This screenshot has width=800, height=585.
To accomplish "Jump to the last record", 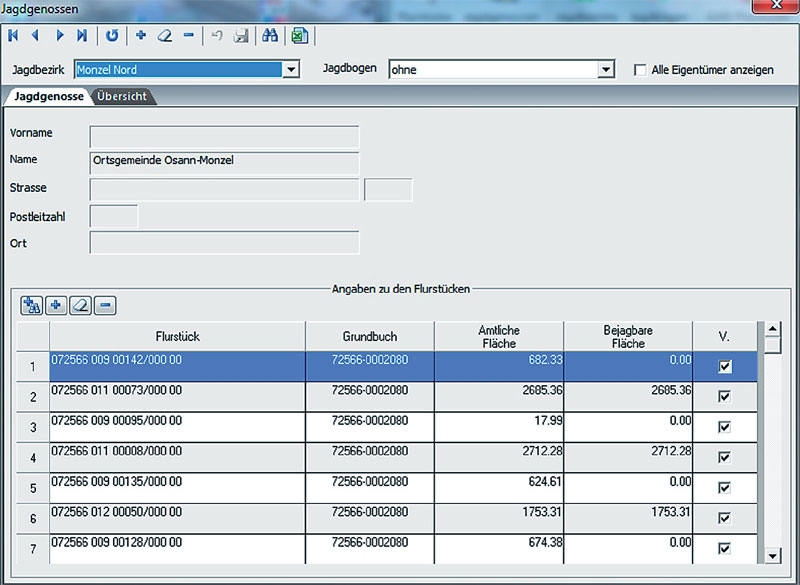I will 82,36.
